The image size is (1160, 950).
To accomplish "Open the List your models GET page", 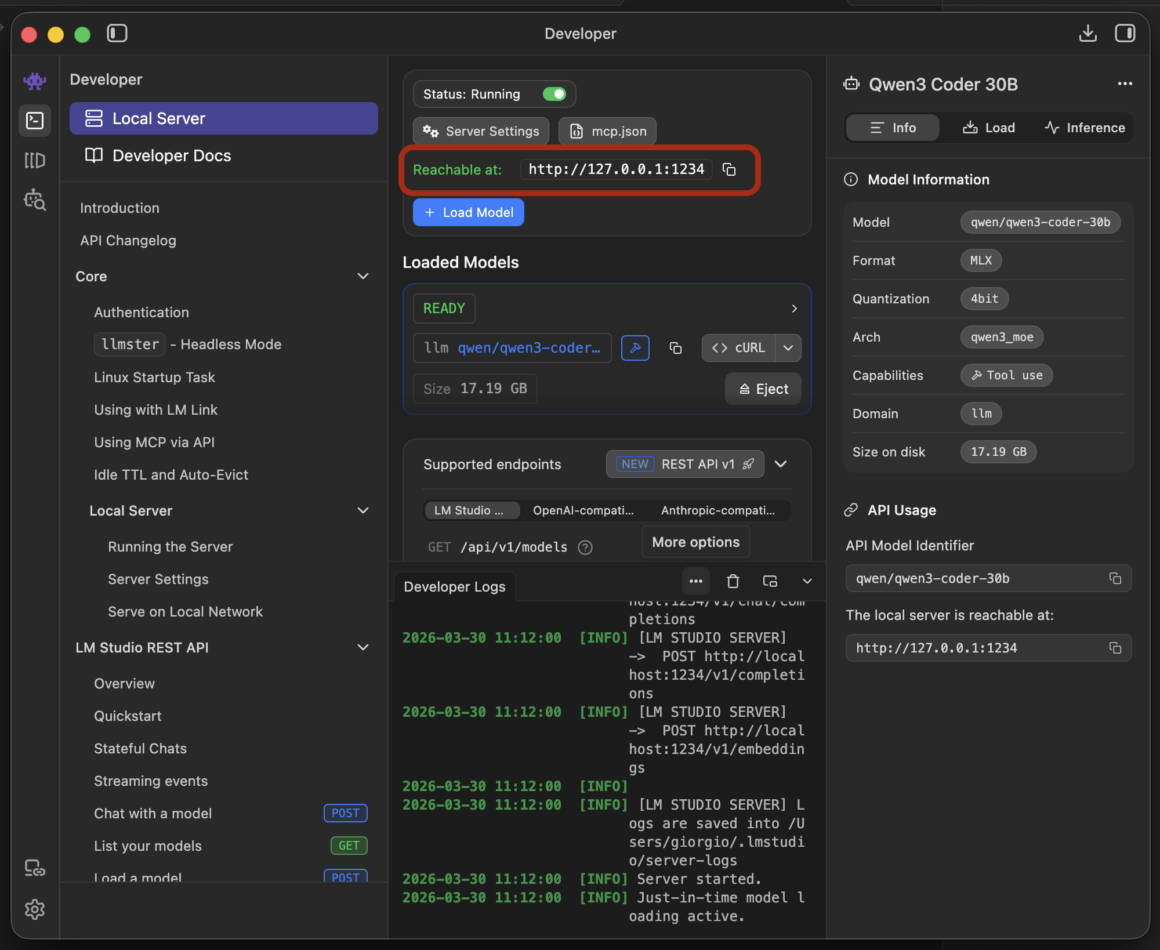I will 230,846.
